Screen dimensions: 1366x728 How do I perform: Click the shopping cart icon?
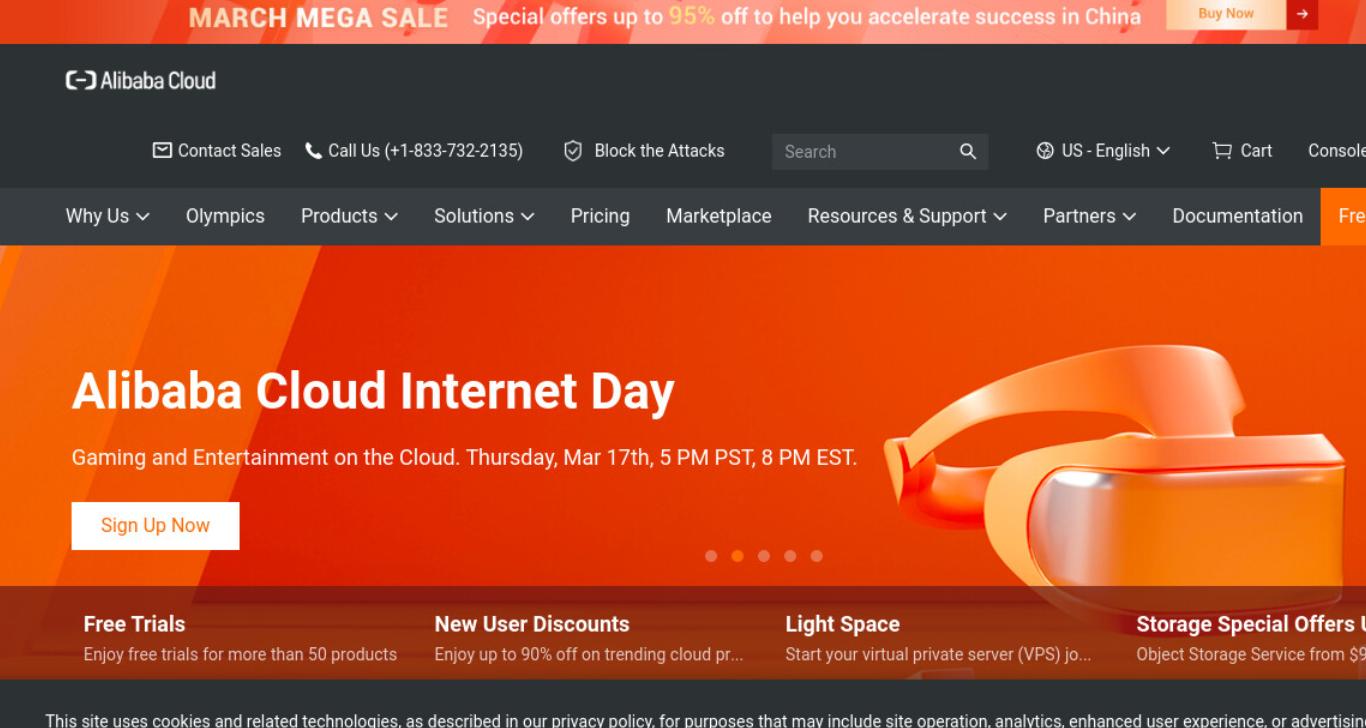click(1222, 151)
